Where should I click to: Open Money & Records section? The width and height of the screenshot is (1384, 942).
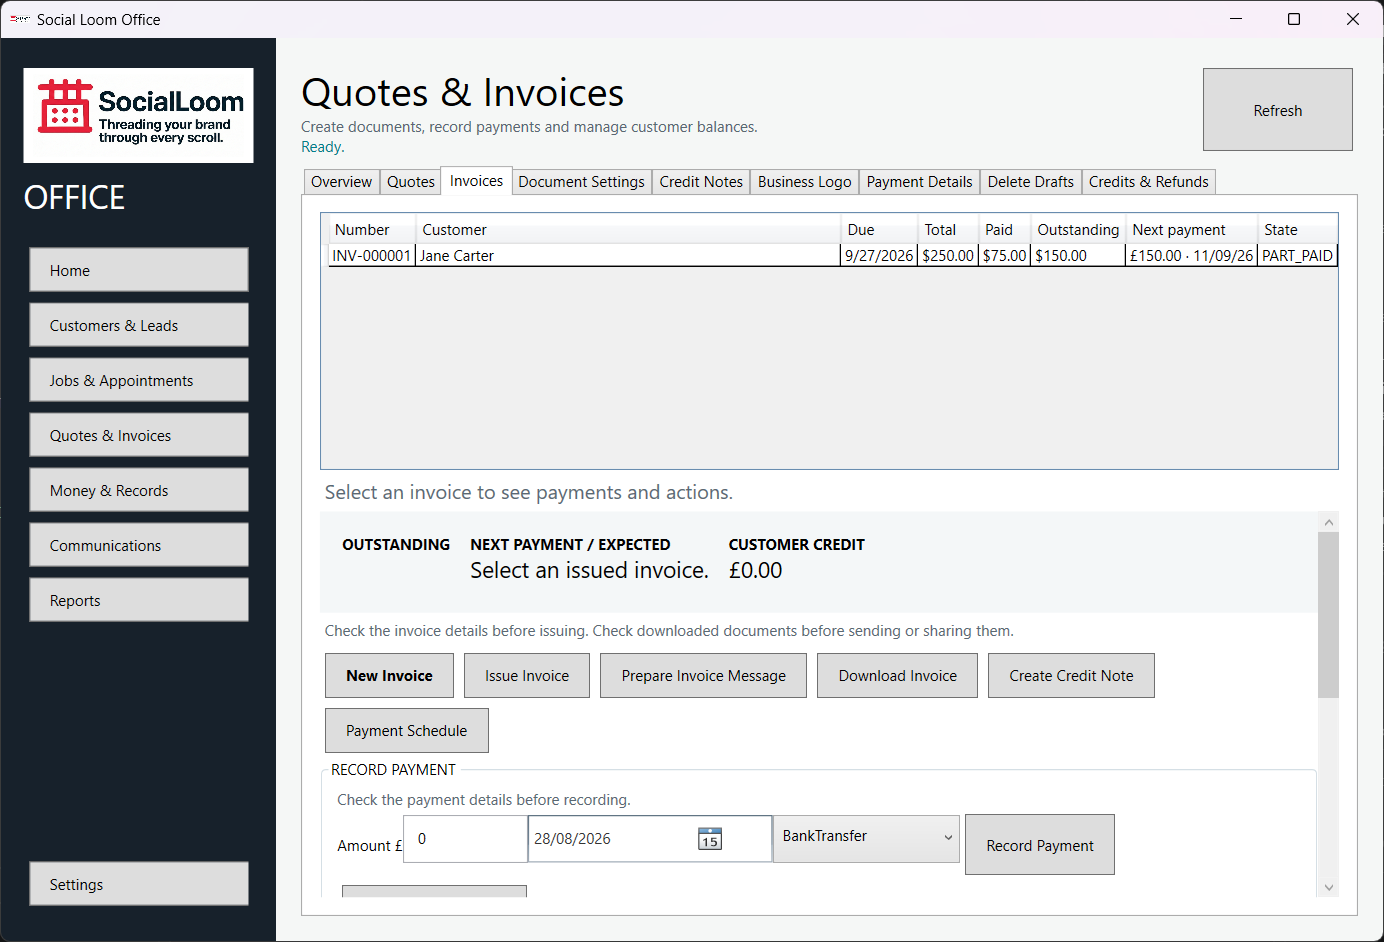pyautogui.click(x=139, y=490)
